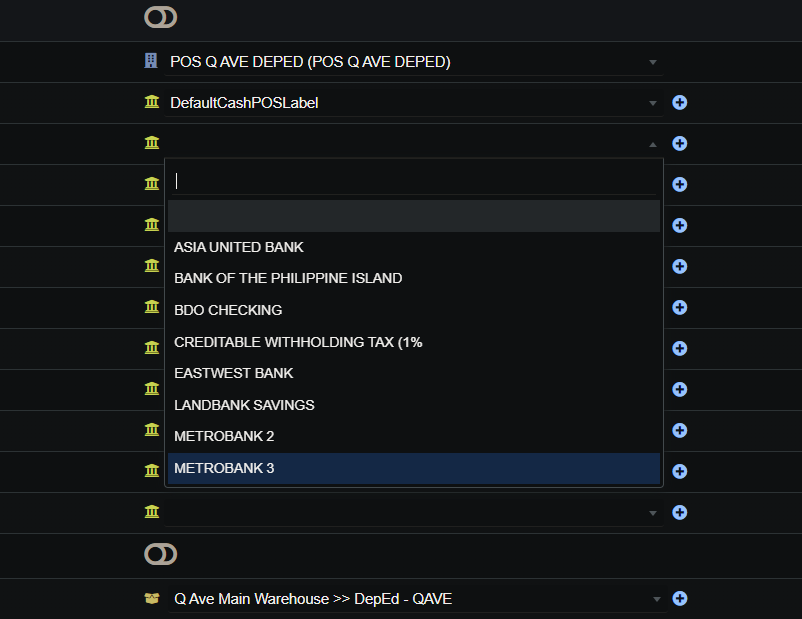
Task: Choose METROBANK 3 option
Action: 224,468
